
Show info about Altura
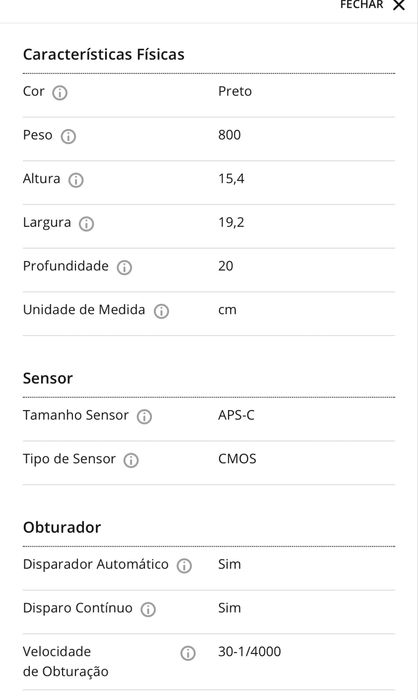click(76, 180)
